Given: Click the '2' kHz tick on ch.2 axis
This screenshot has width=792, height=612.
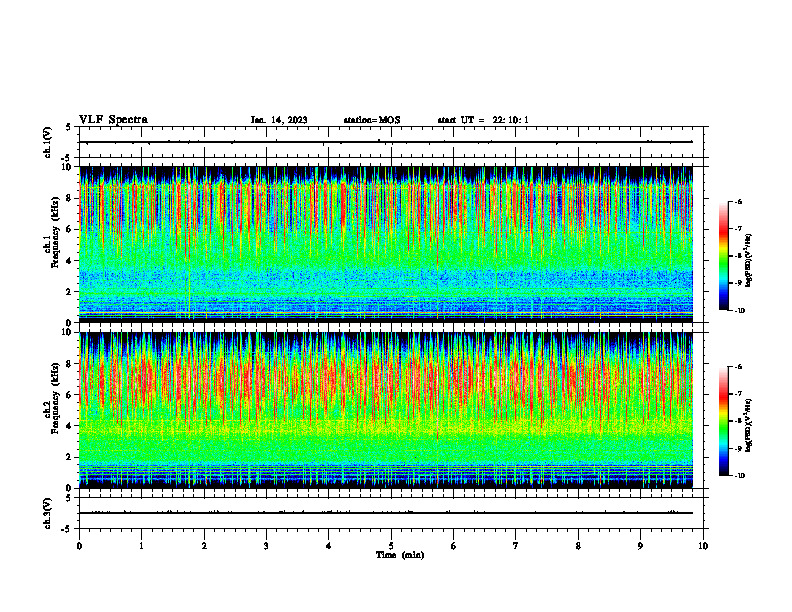Looking at the screenshot, I should pos(70,457).
